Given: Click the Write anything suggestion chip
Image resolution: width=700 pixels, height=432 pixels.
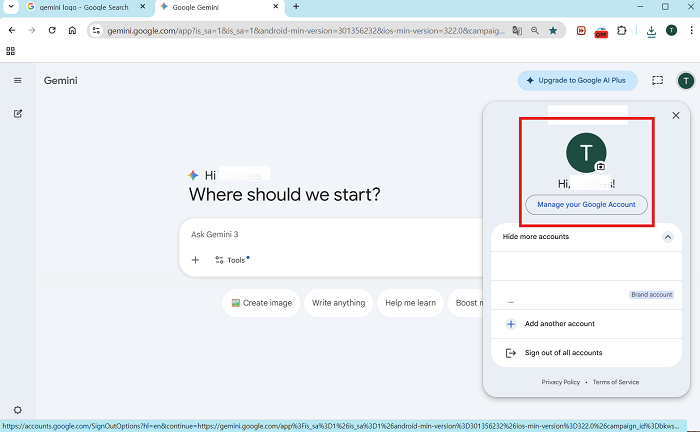Looking at the screenshot, I should click(338, 303).
